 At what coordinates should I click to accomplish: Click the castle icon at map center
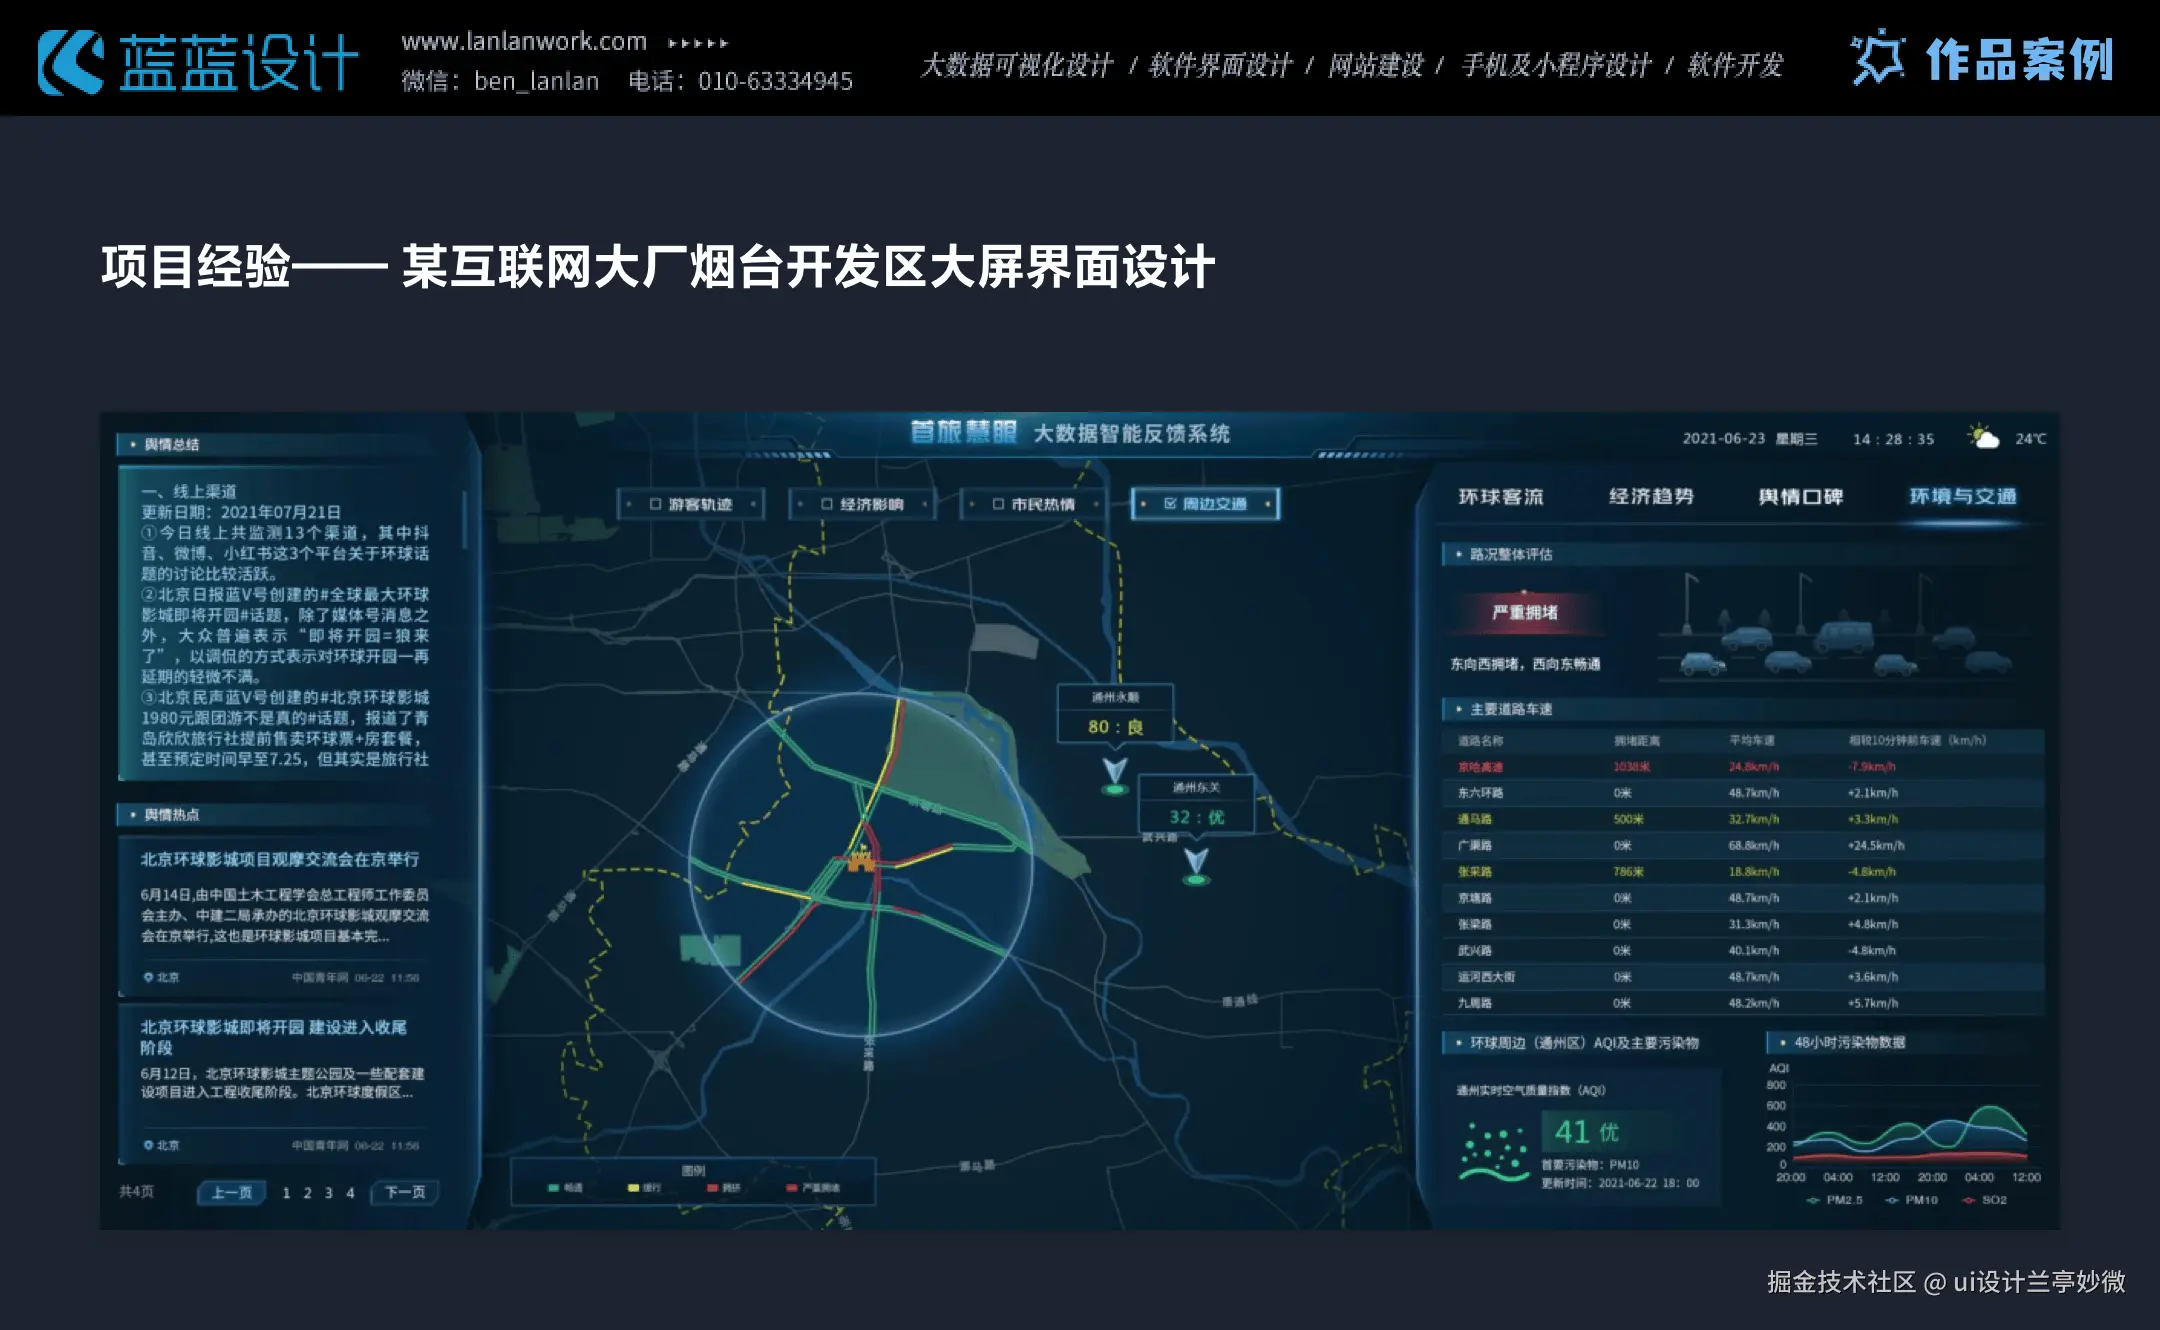click(x=860, y=859)
